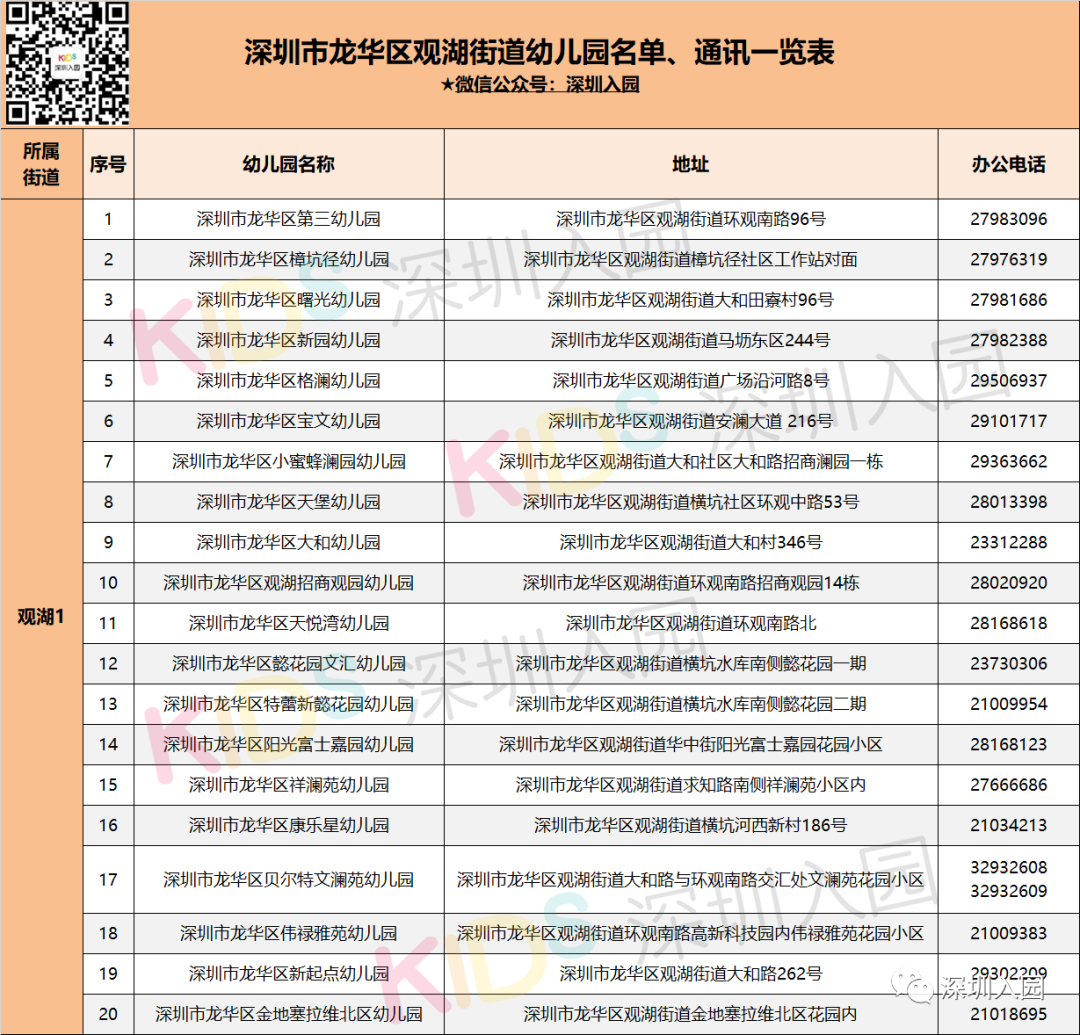Viewport: 1080px width, 1035px height.
Task: Click 深圳市龙华区第三幼儿园 name cell
Action: tap(289, 219)
